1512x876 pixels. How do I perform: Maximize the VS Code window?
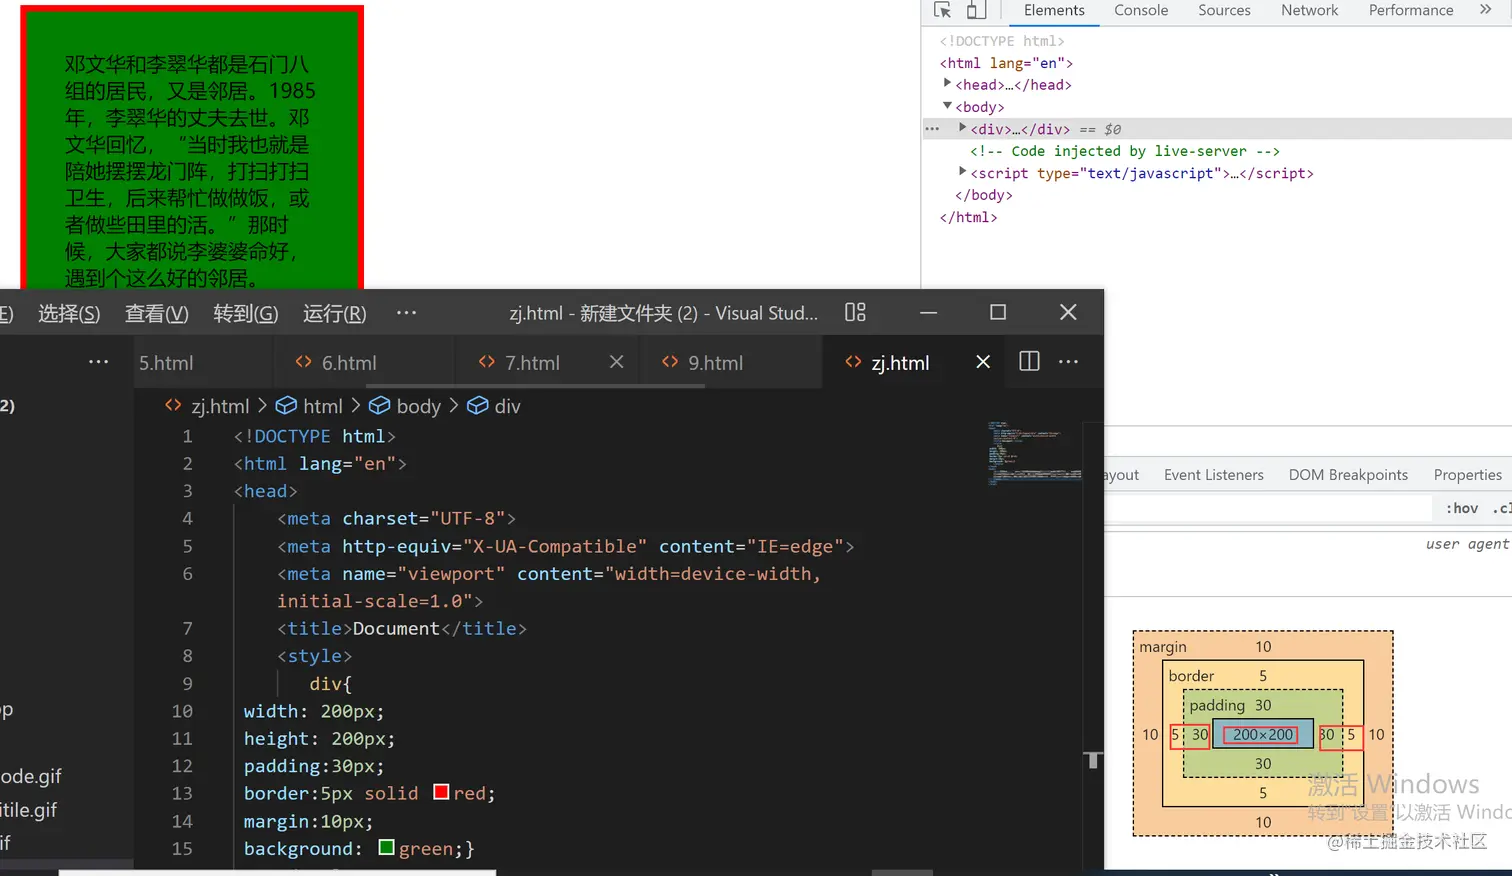(998, 312)
